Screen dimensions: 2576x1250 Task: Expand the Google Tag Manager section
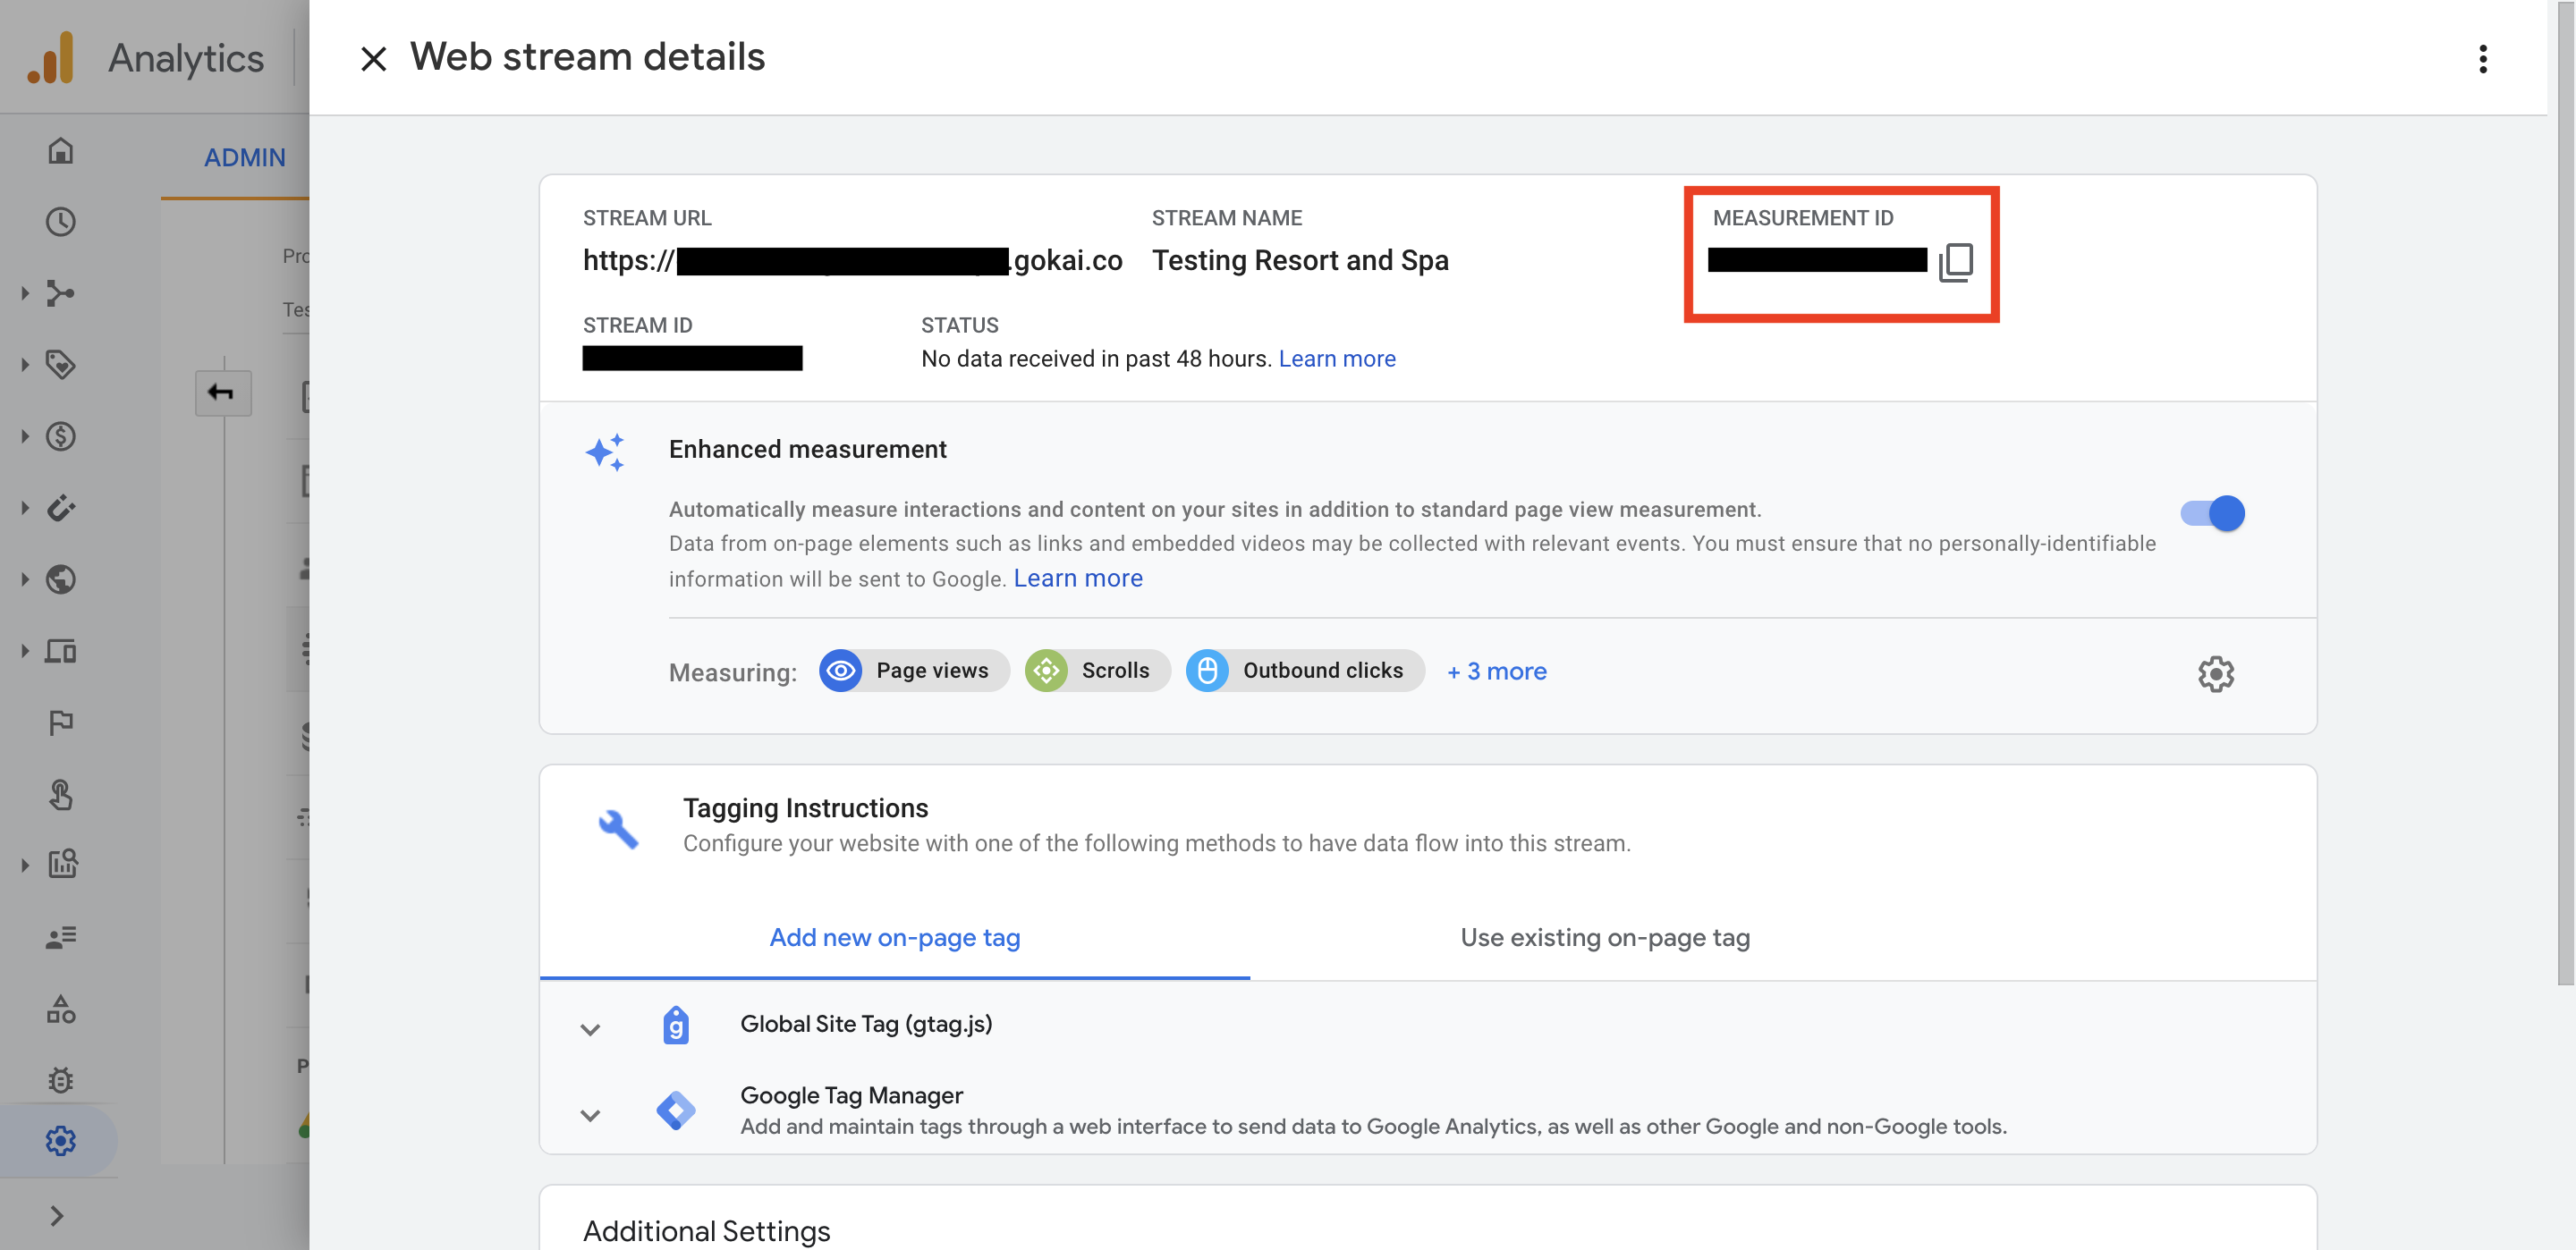[x=590, y=1114]
